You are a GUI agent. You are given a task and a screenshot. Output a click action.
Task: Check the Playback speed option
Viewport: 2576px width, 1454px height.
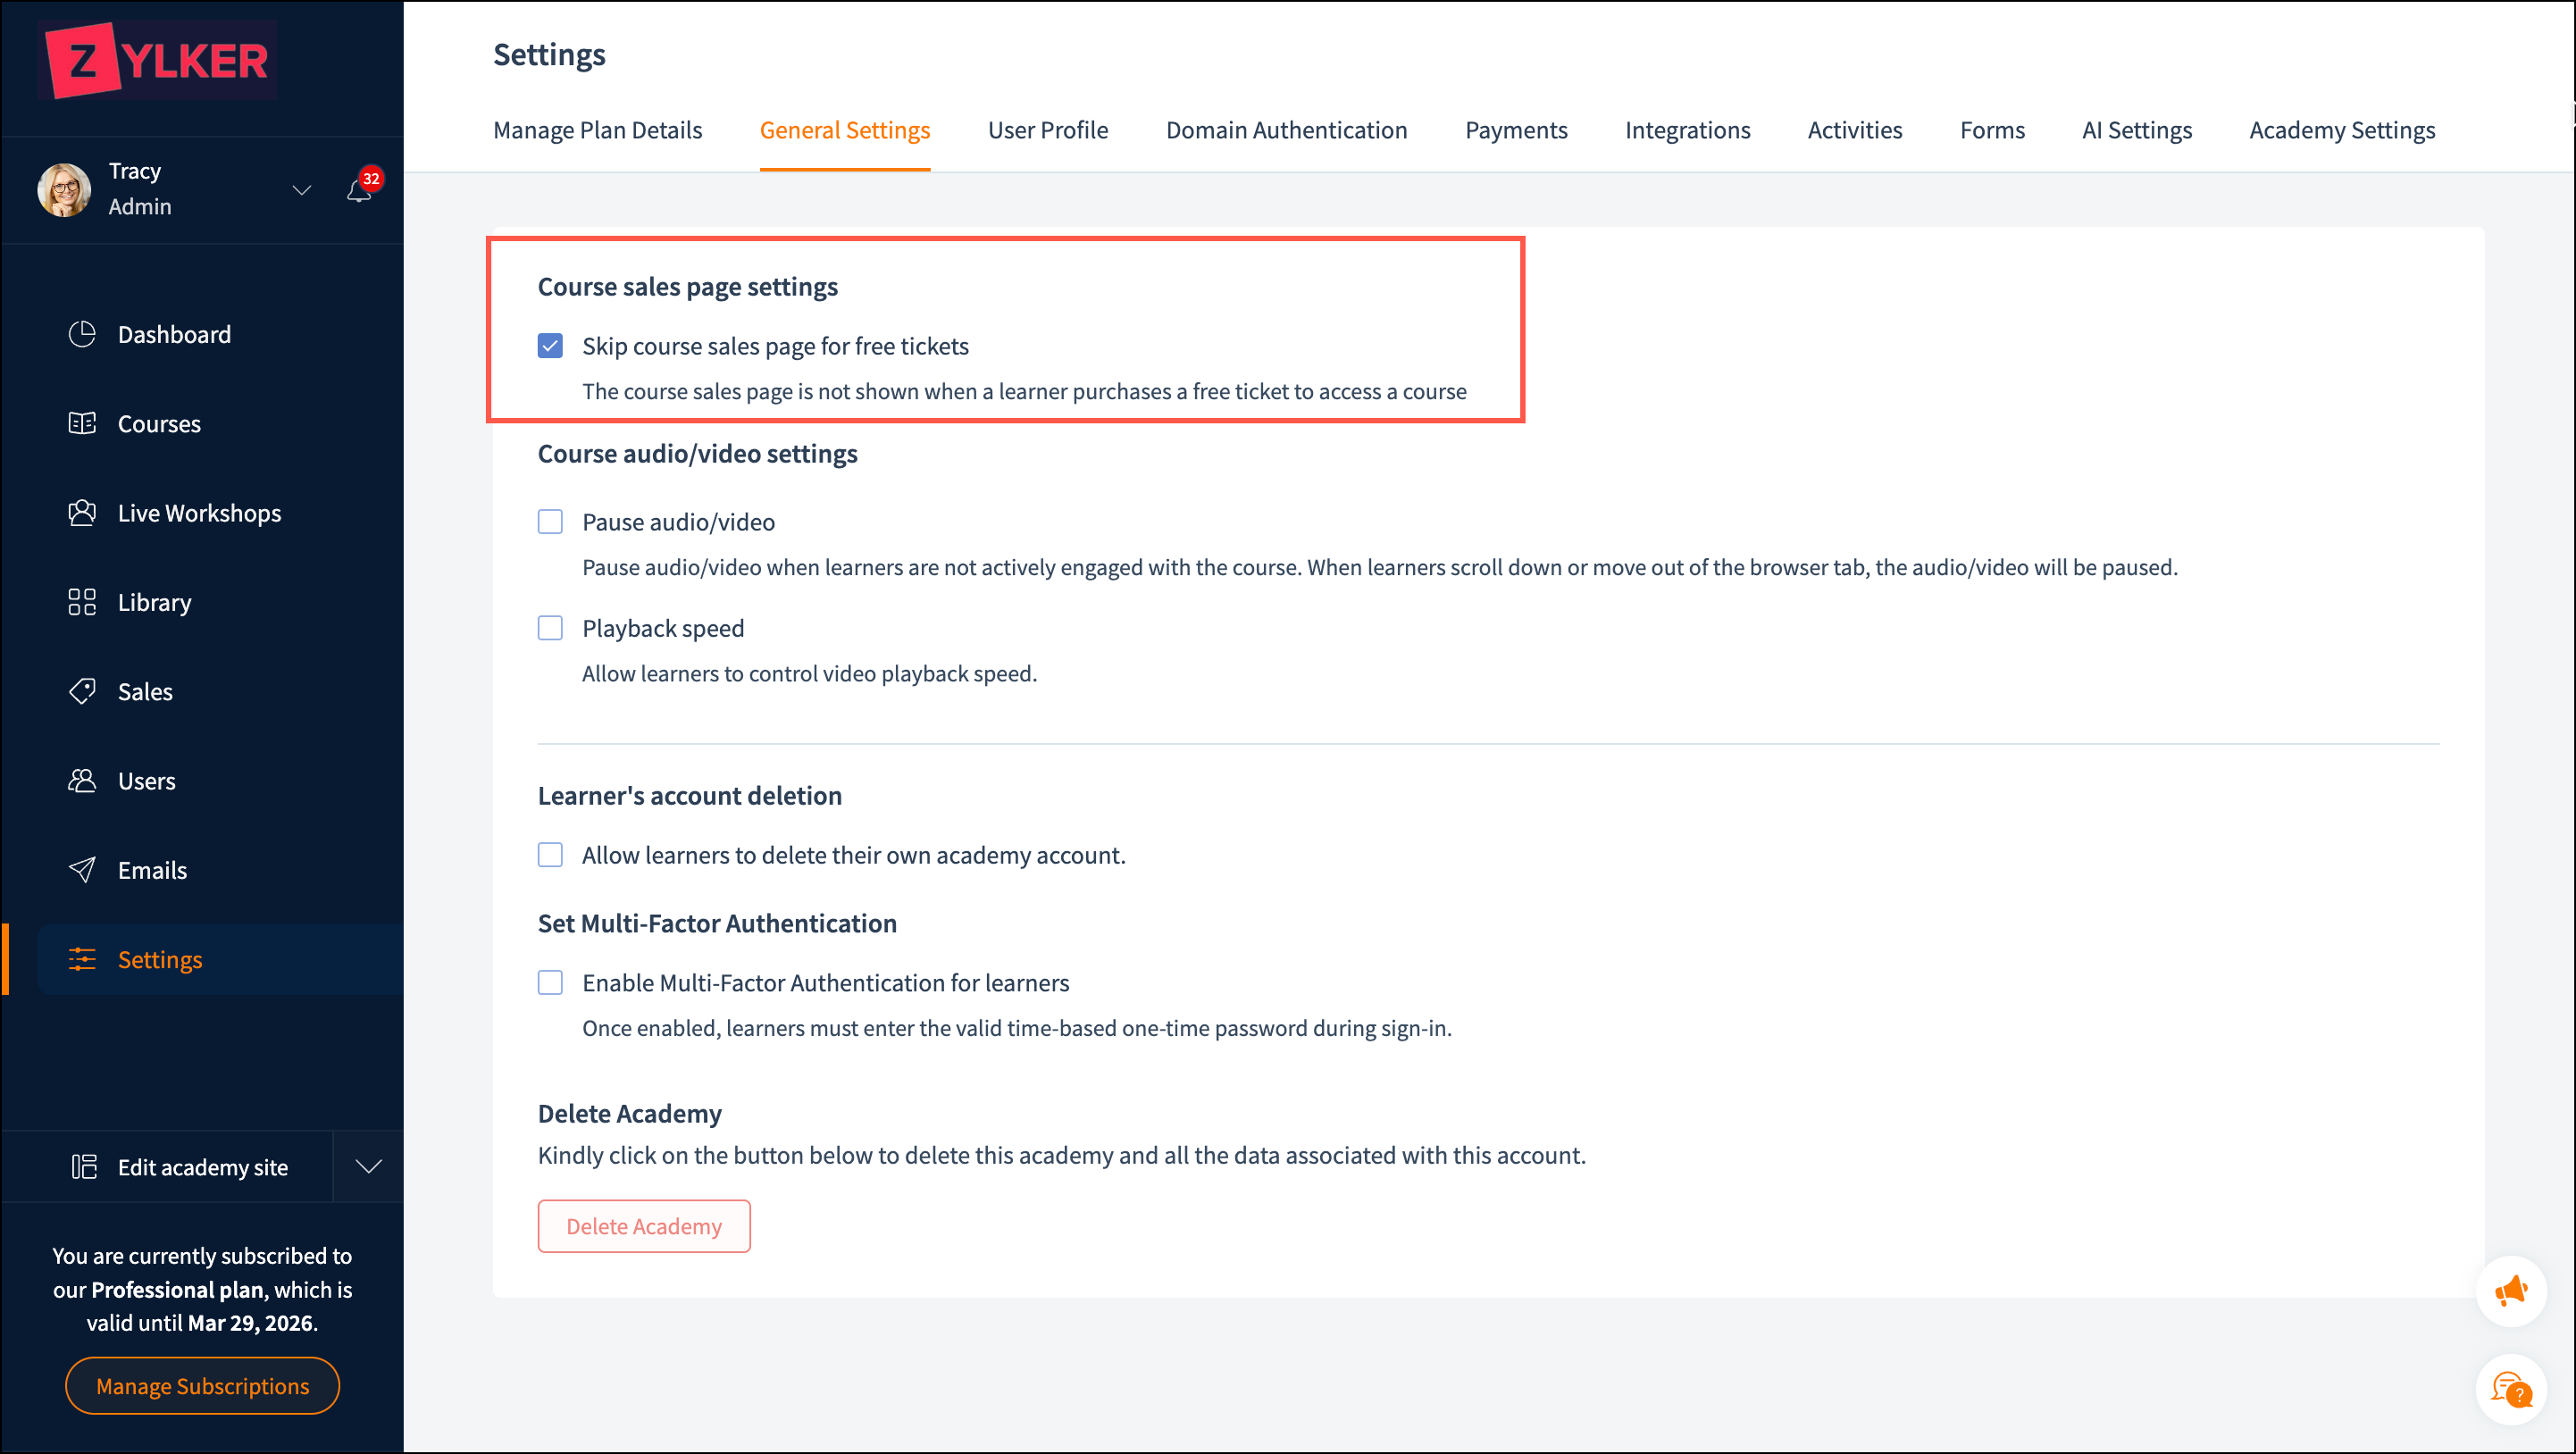point(550,628)
